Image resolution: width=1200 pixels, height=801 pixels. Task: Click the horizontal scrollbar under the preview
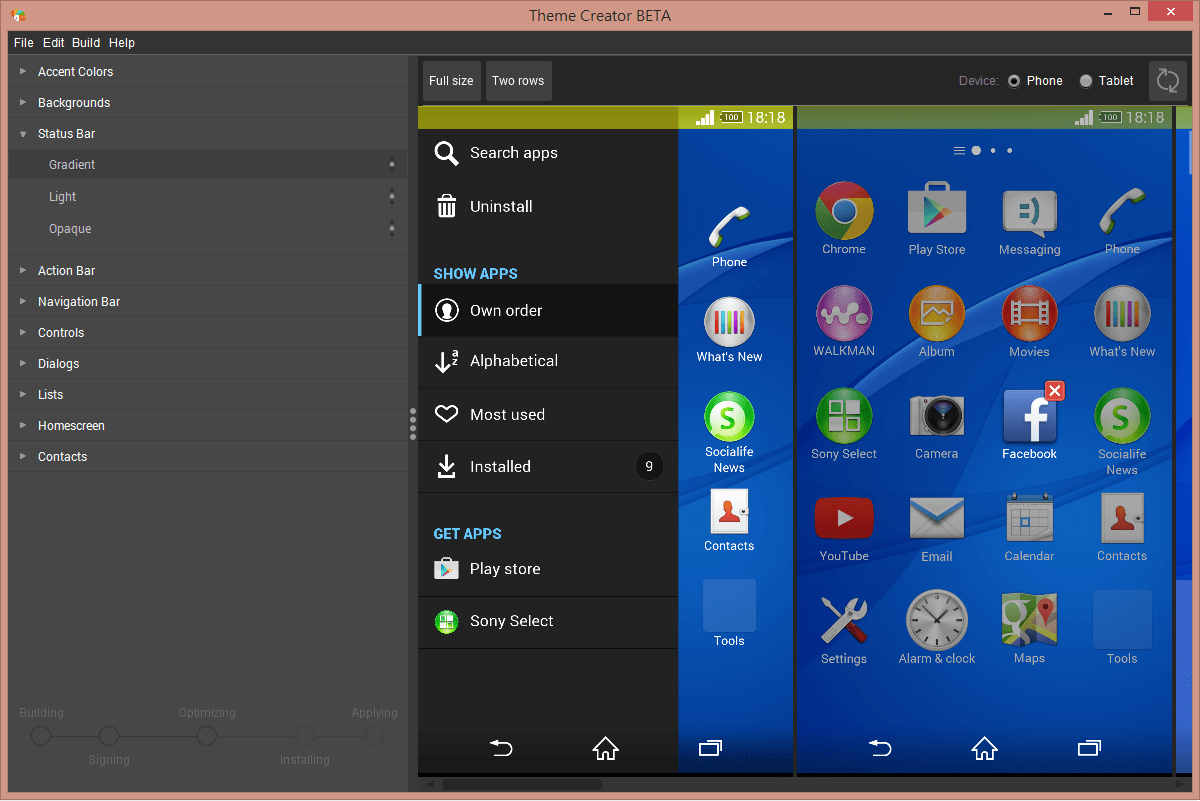(522, 785)
